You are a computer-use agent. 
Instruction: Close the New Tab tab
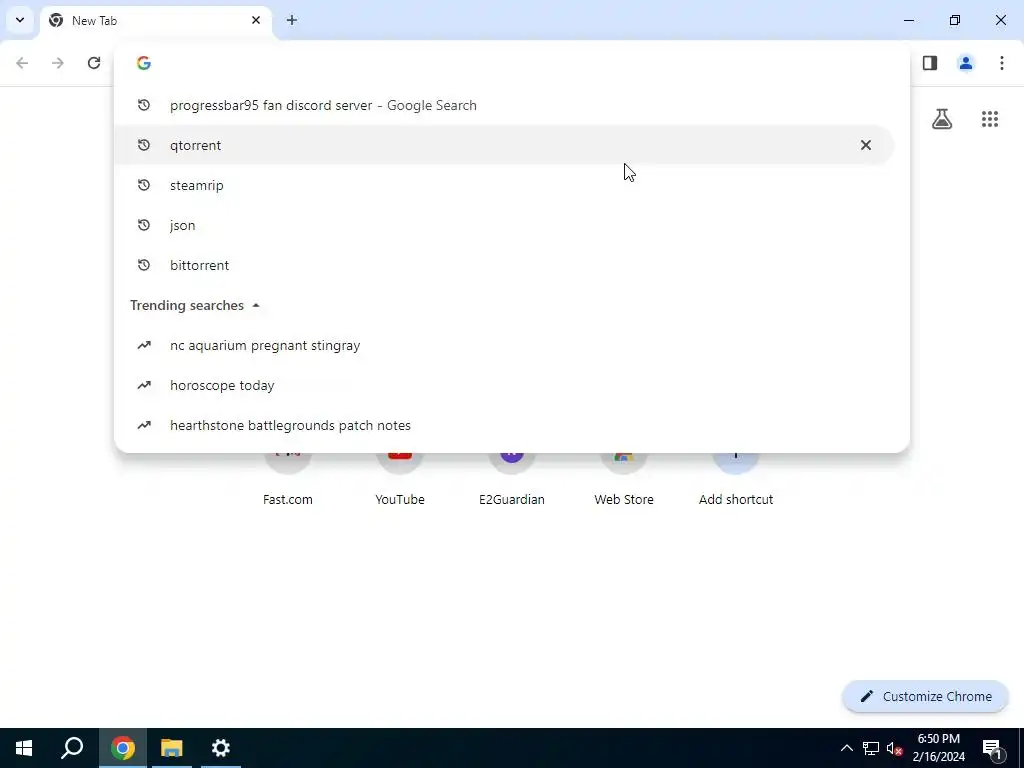click(x=256, y=20)
